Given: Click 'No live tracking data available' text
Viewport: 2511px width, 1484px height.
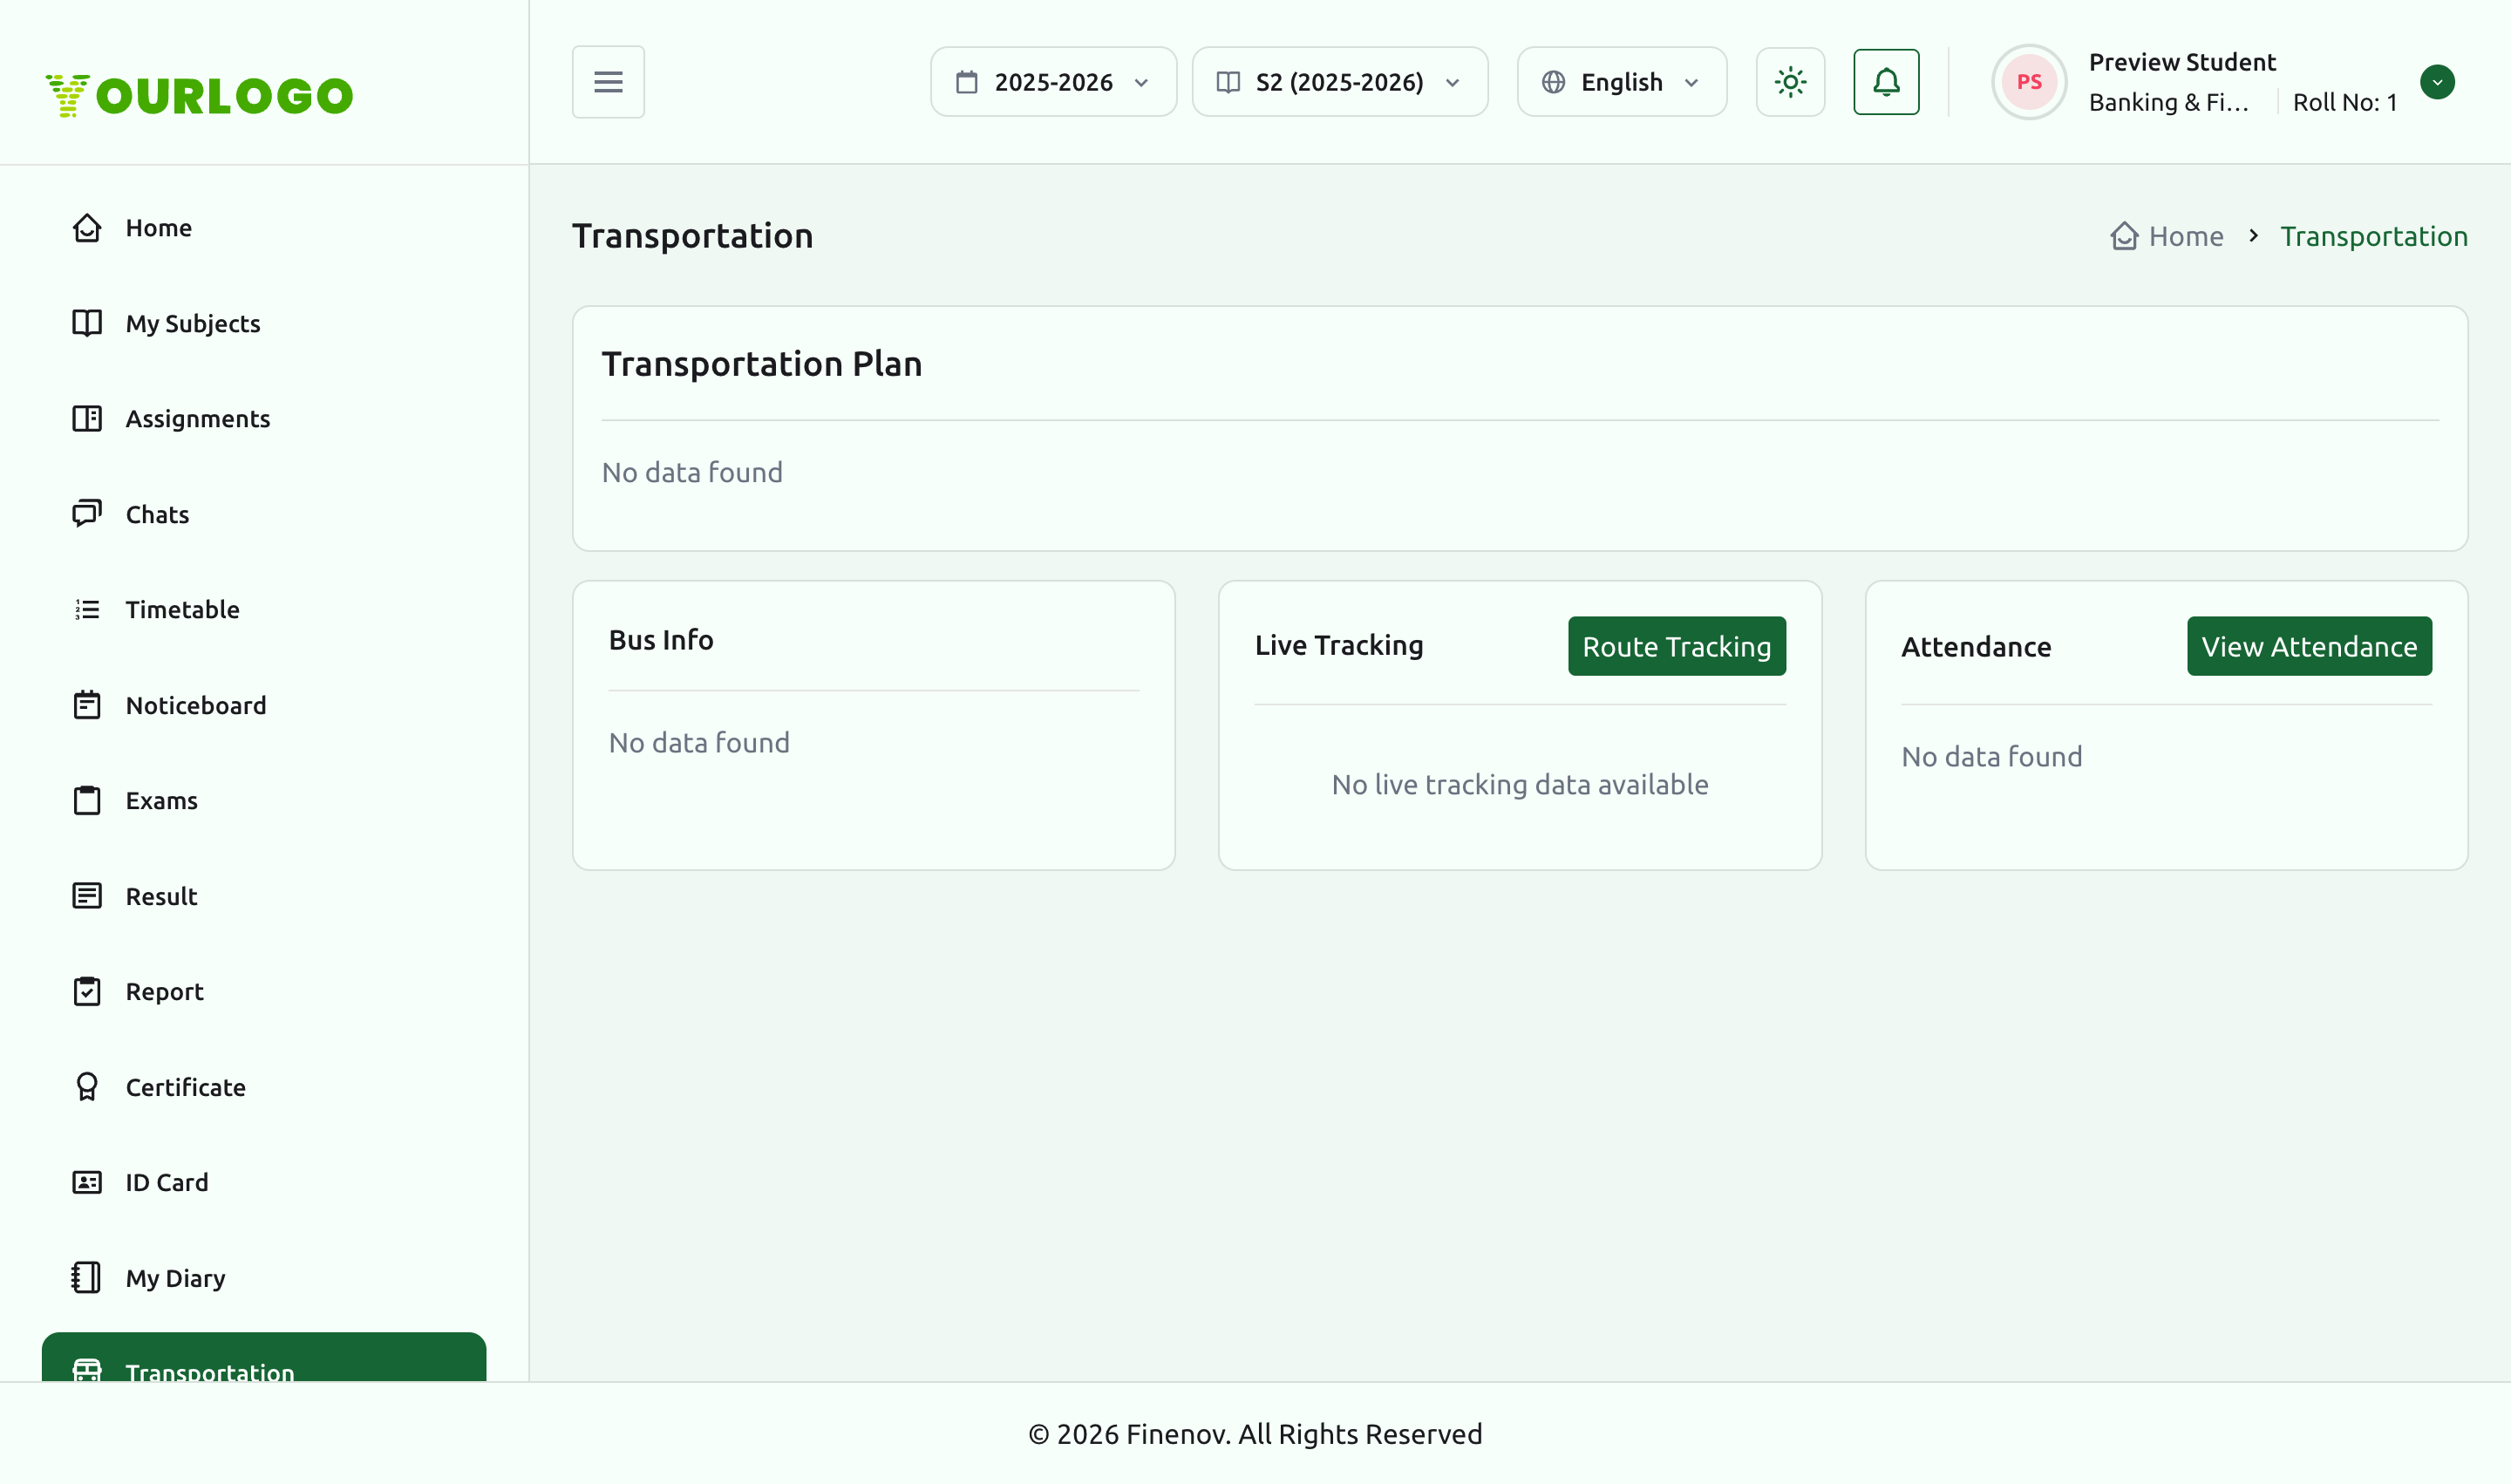Looking at the screenshot, I should (x=1519, y=785).
